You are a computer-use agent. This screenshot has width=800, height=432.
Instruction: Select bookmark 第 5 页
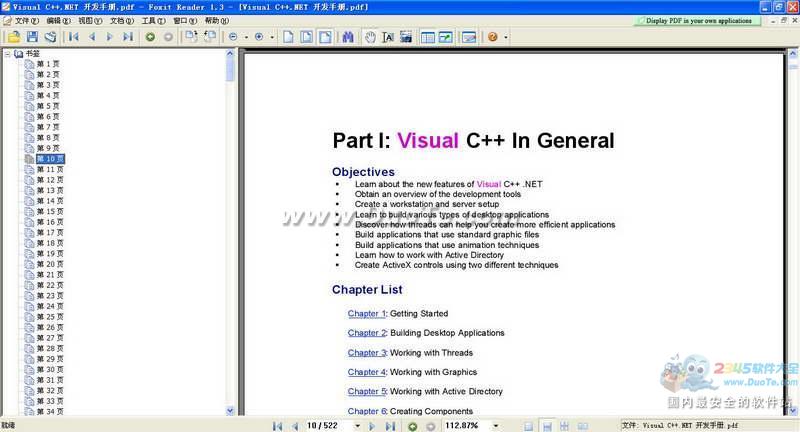(x=48, y=106)
